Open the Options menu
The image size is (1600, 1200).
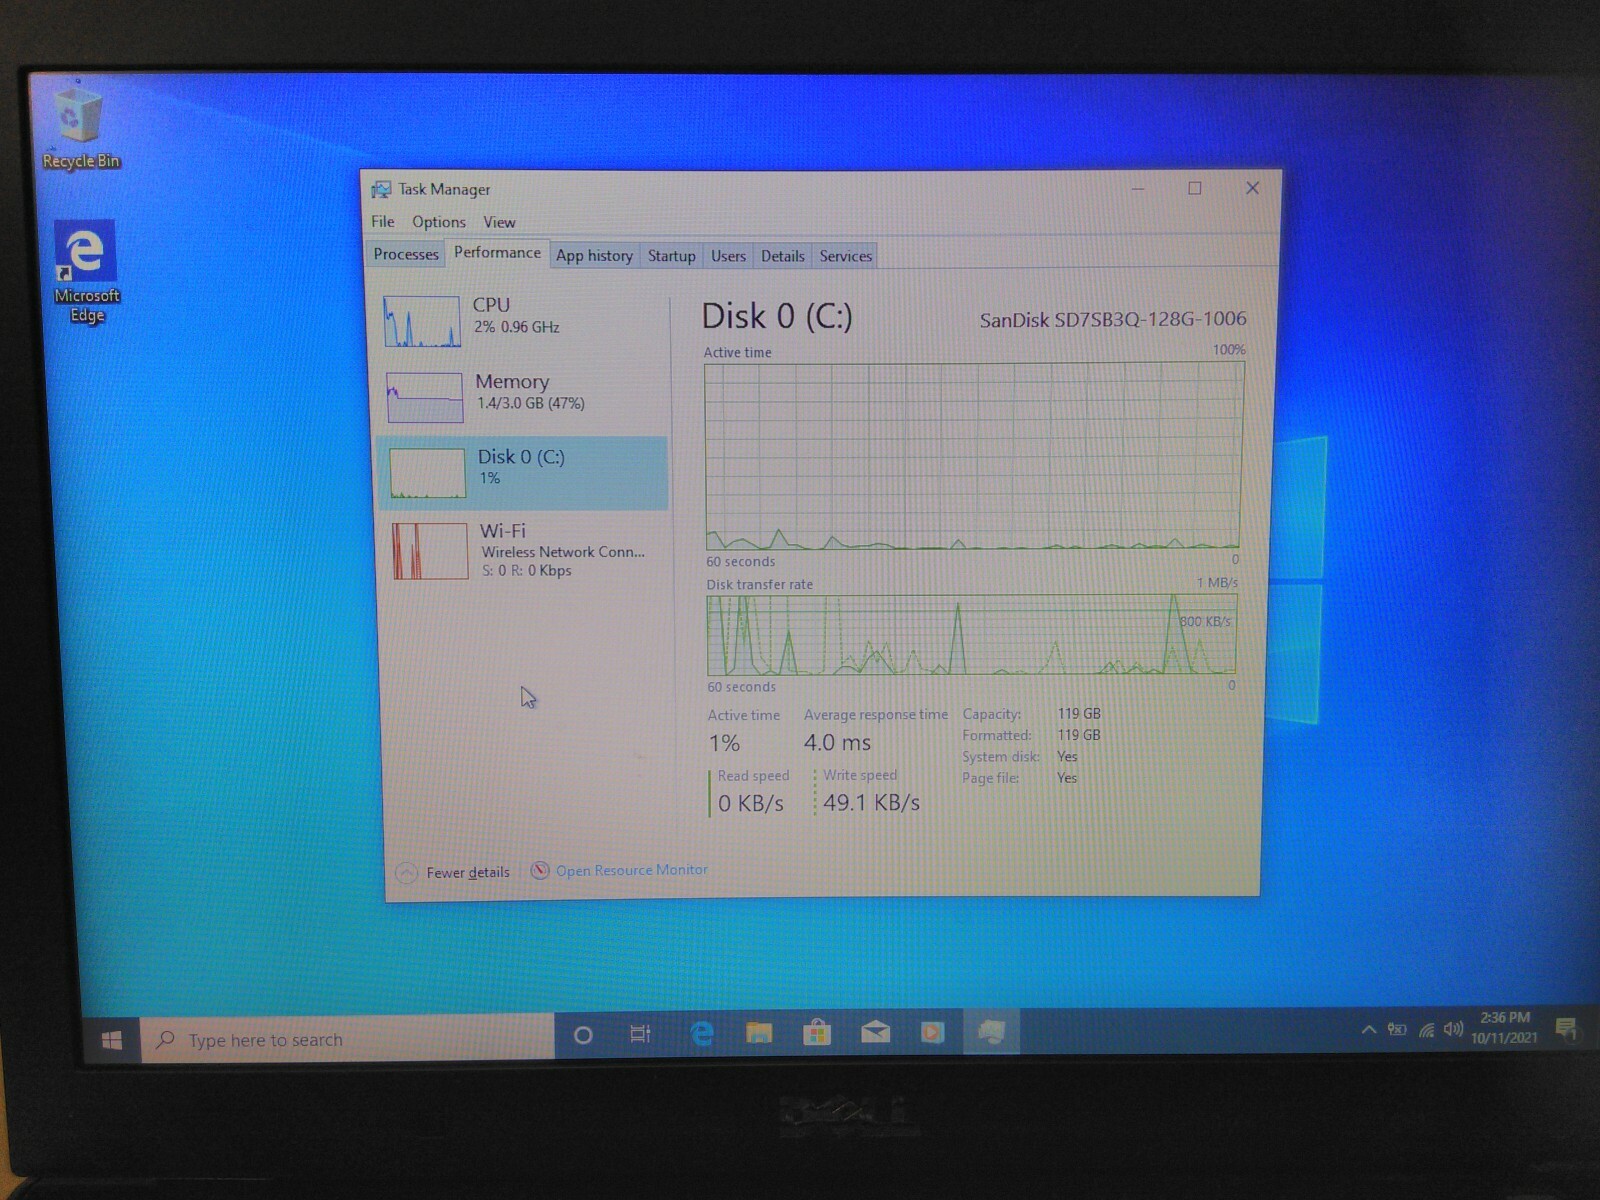(x=439, y=222)
